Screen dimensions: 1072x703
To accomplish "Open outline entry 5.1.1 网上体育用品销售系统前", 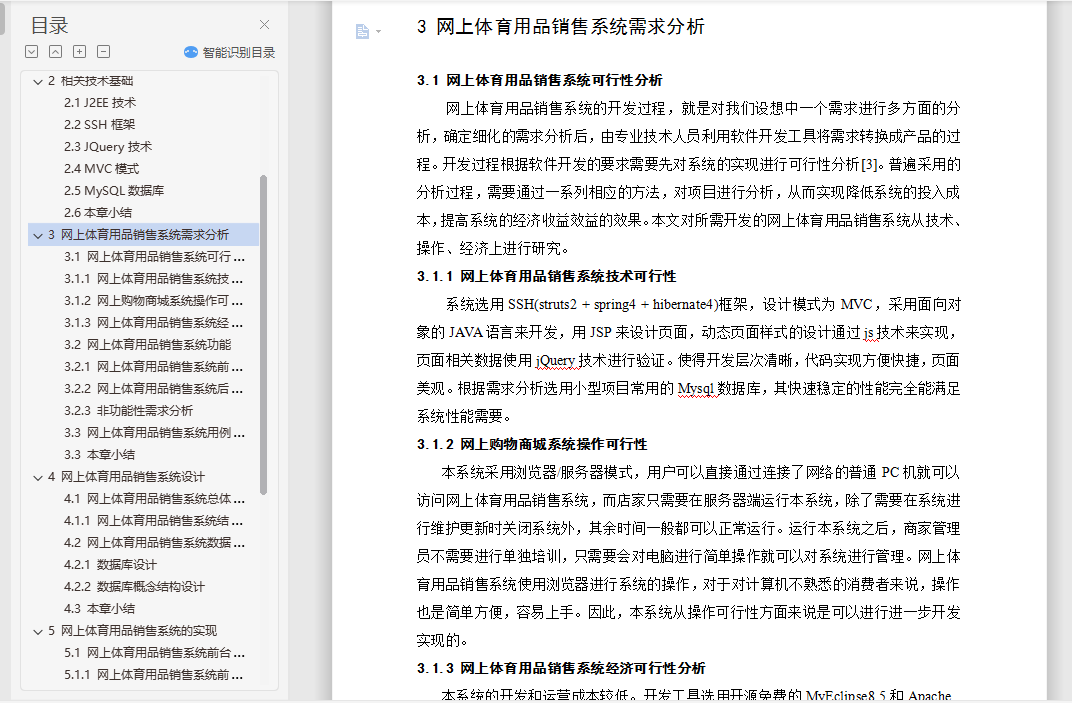I will (154, 674).
